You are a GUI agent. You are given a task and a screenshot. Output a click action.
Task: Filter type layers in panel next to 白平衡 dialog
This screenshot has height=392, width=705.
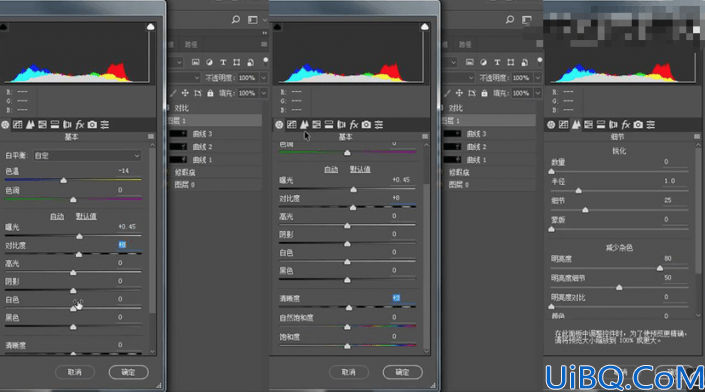pyautogui.click(x=223, y=62)
